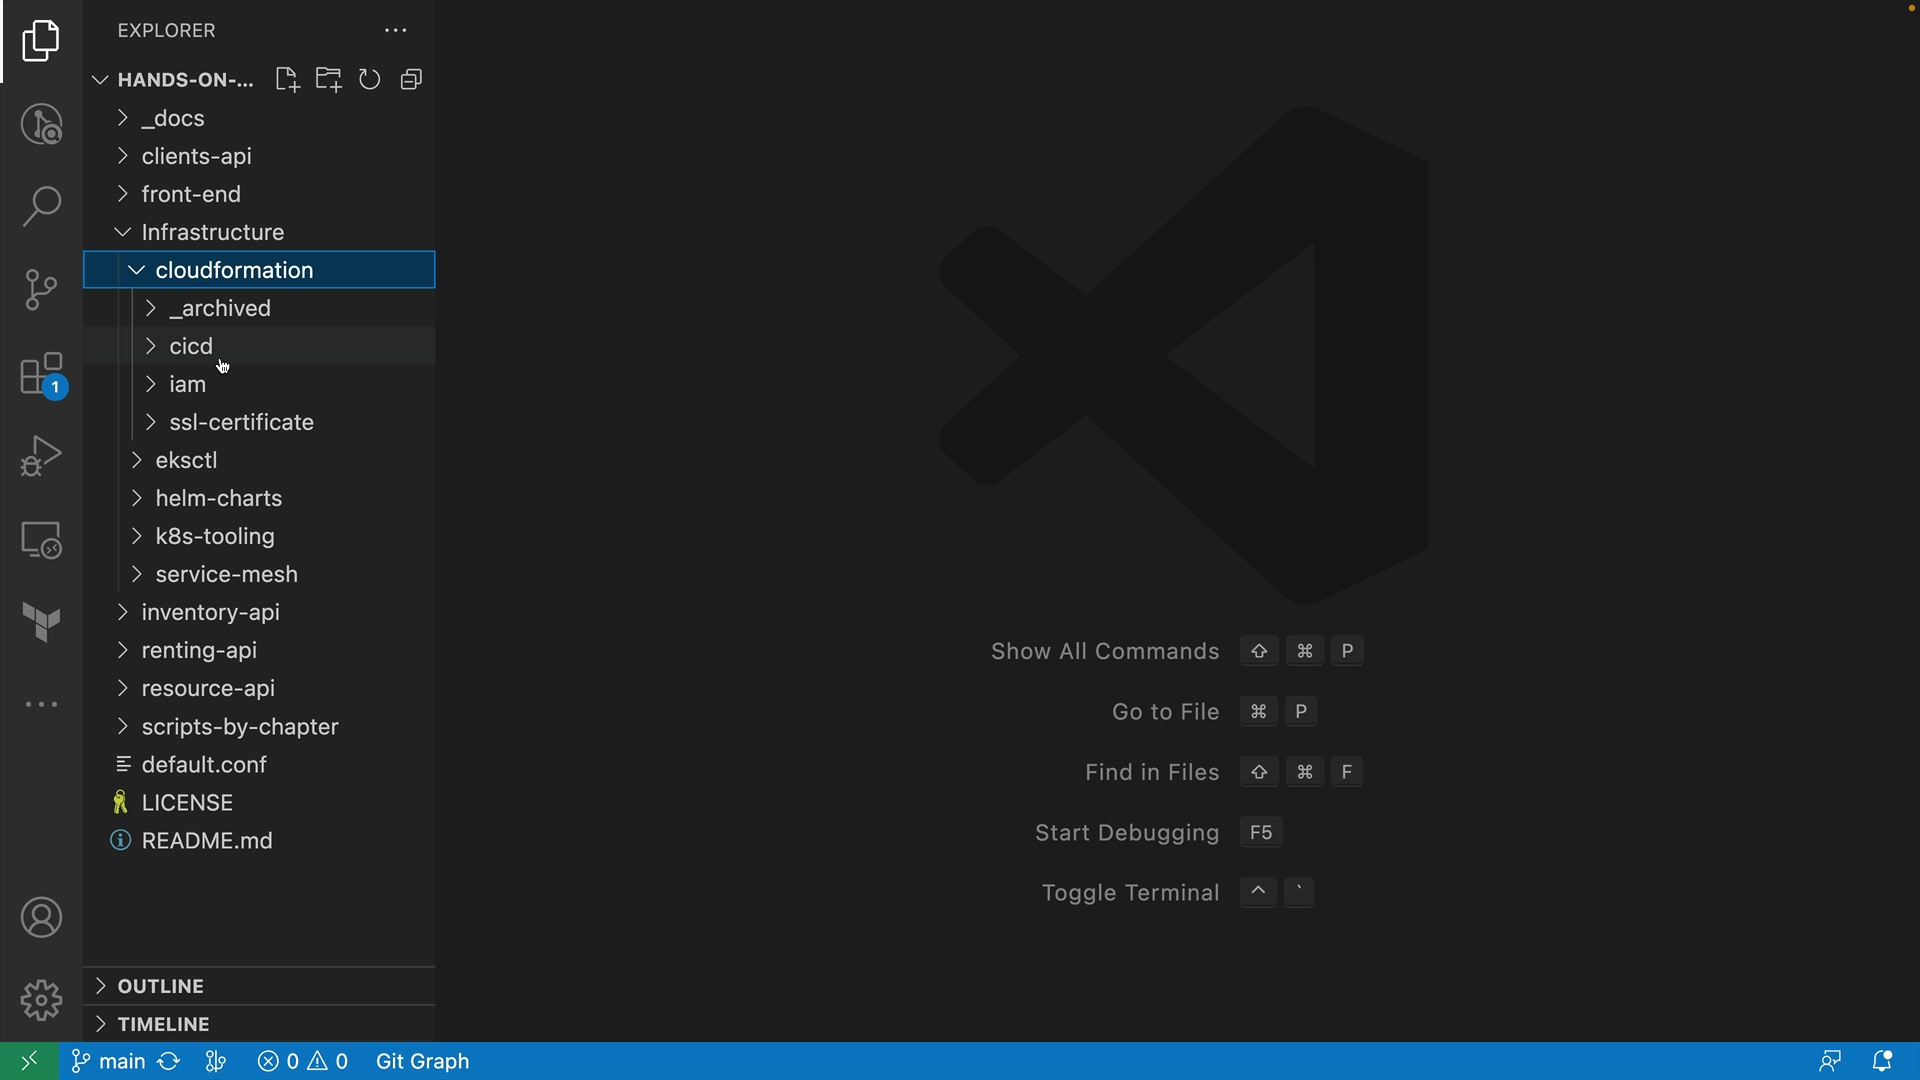Open the Remote Explorer view
Image resolution: width=1920 pixels, height=1080 pixels.
pos(41,540)
